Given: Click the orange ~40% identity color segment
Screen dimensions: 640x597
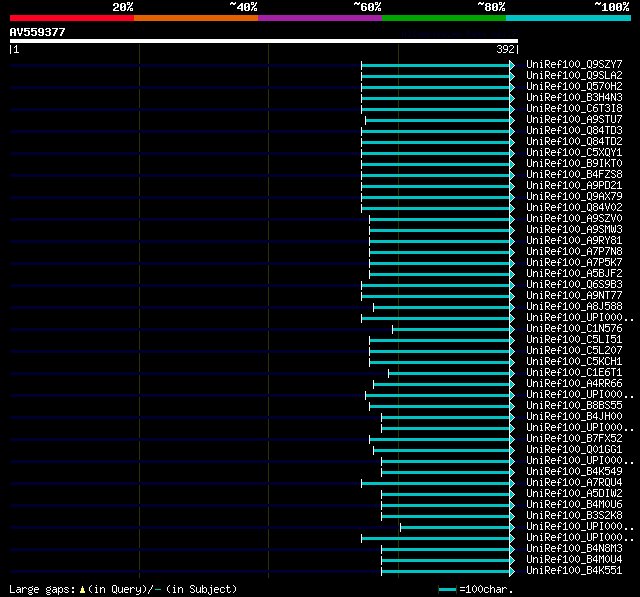Looking at the screenshot, I should (196, 18).
